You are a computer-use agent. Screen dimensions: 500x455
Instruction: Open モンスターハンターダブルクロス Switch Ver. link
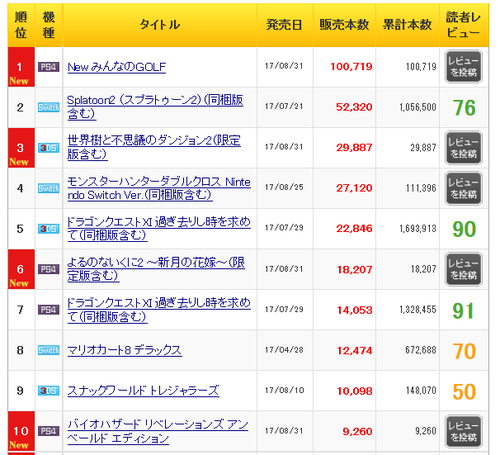pyautogui.click(x=159, y=188)
